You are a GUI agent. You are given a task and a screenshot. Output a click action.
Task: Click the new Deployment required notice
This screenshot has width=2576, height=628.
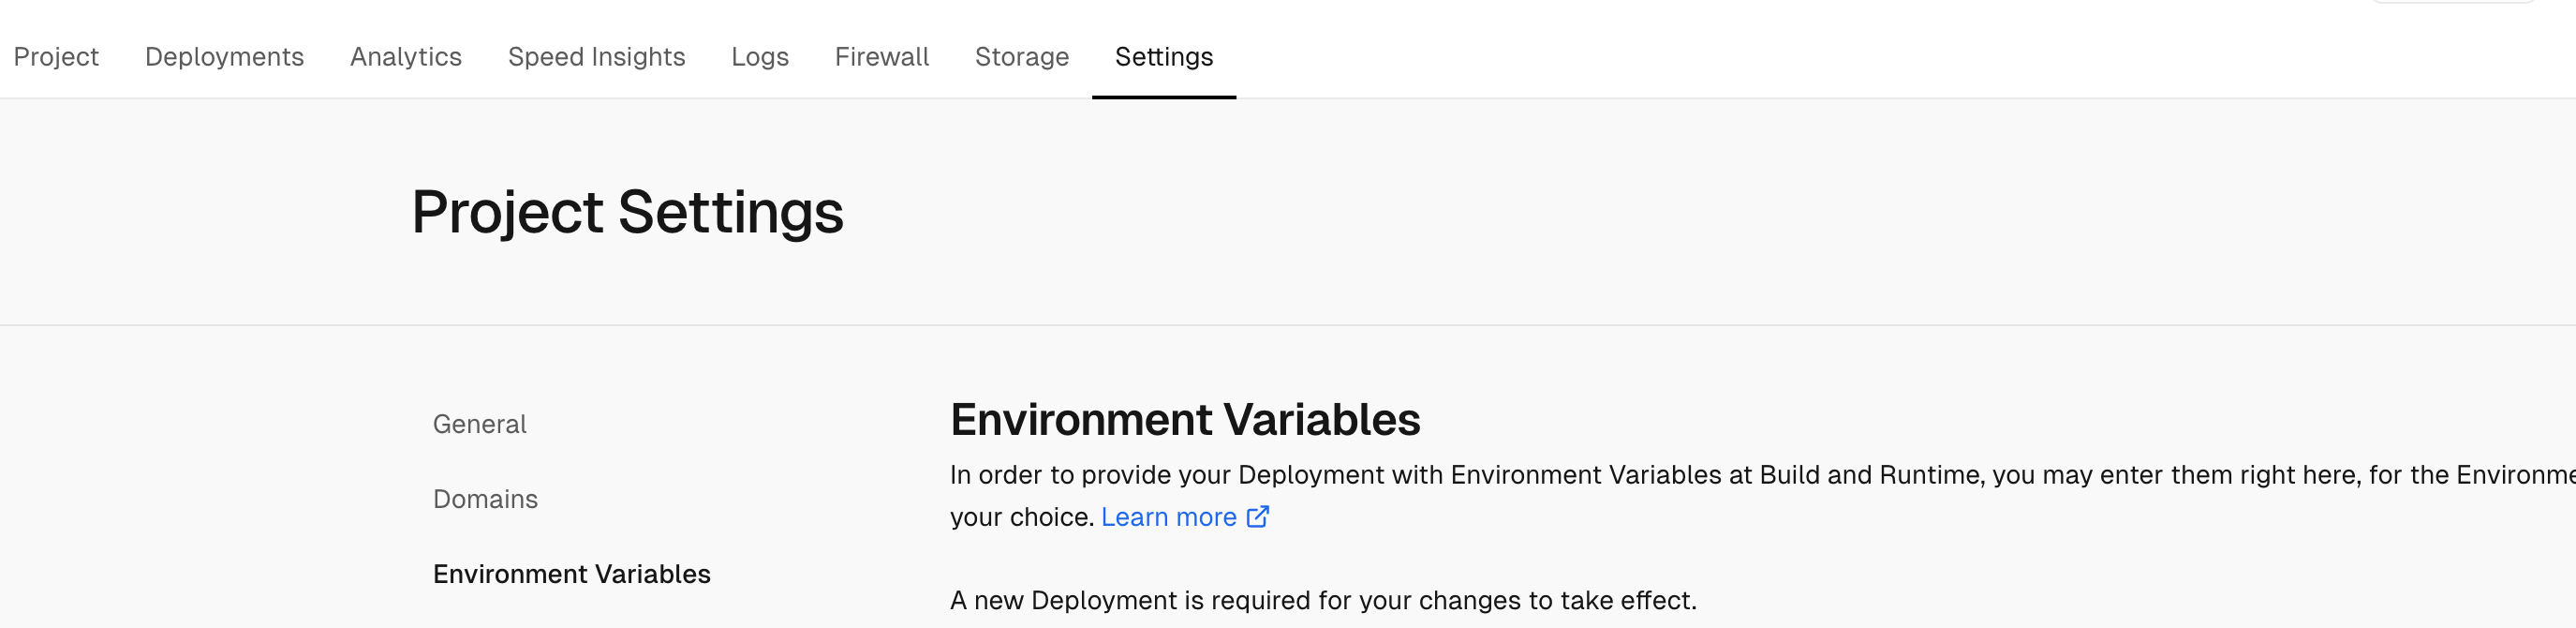pyautogui.click(x=1323, y=600)
